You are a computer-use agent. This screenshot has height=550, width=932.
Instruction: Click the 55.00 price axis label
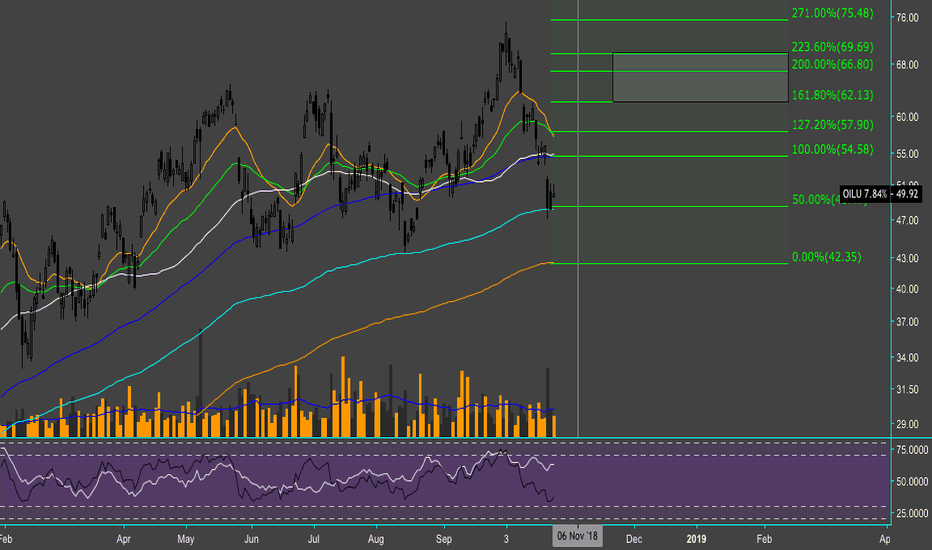[907, 153]
